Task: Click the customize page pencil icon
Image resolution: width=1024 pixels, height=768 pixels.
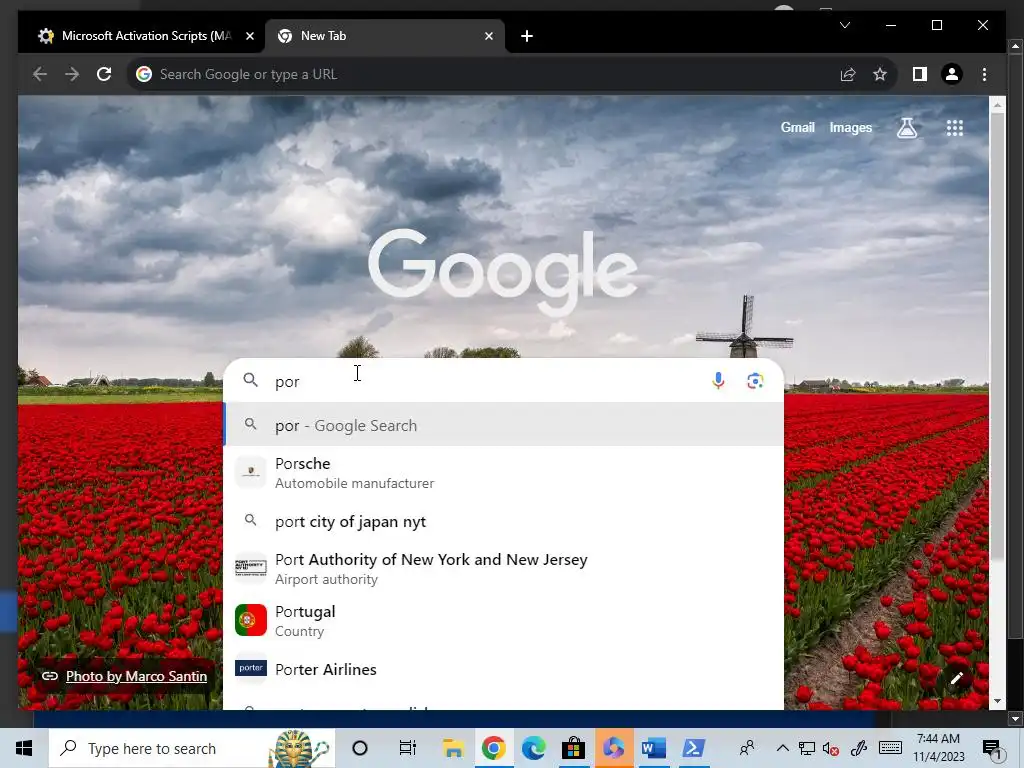Action: (957, 678)
